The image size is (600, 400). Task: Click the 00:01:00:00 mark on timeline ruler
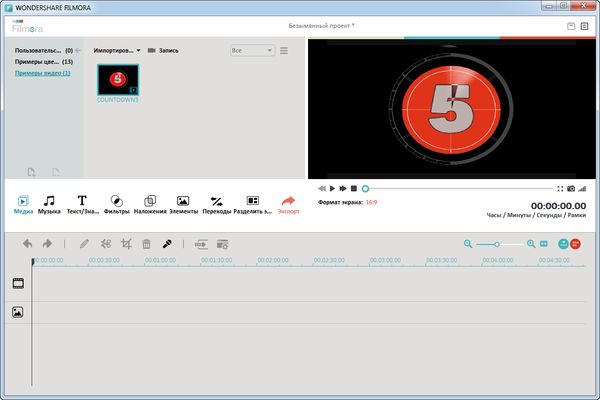(160, 260)
